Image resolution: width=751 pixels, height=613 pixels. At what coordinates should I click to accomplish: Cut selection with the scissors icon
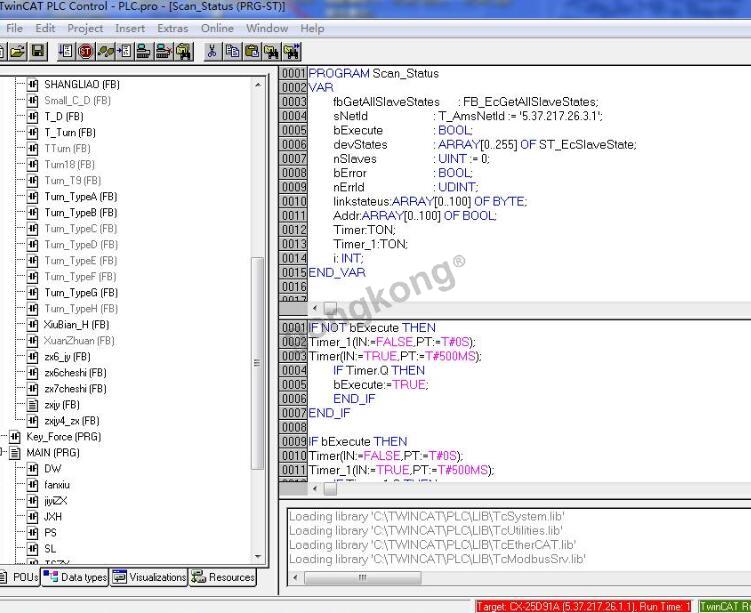[x=212, y=51]
